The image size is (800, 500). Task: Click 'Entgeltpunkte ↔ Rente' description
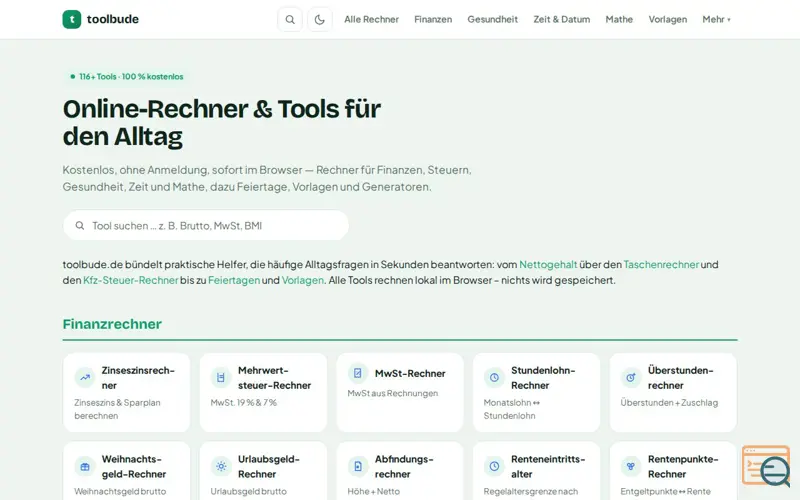click(665, 491)
